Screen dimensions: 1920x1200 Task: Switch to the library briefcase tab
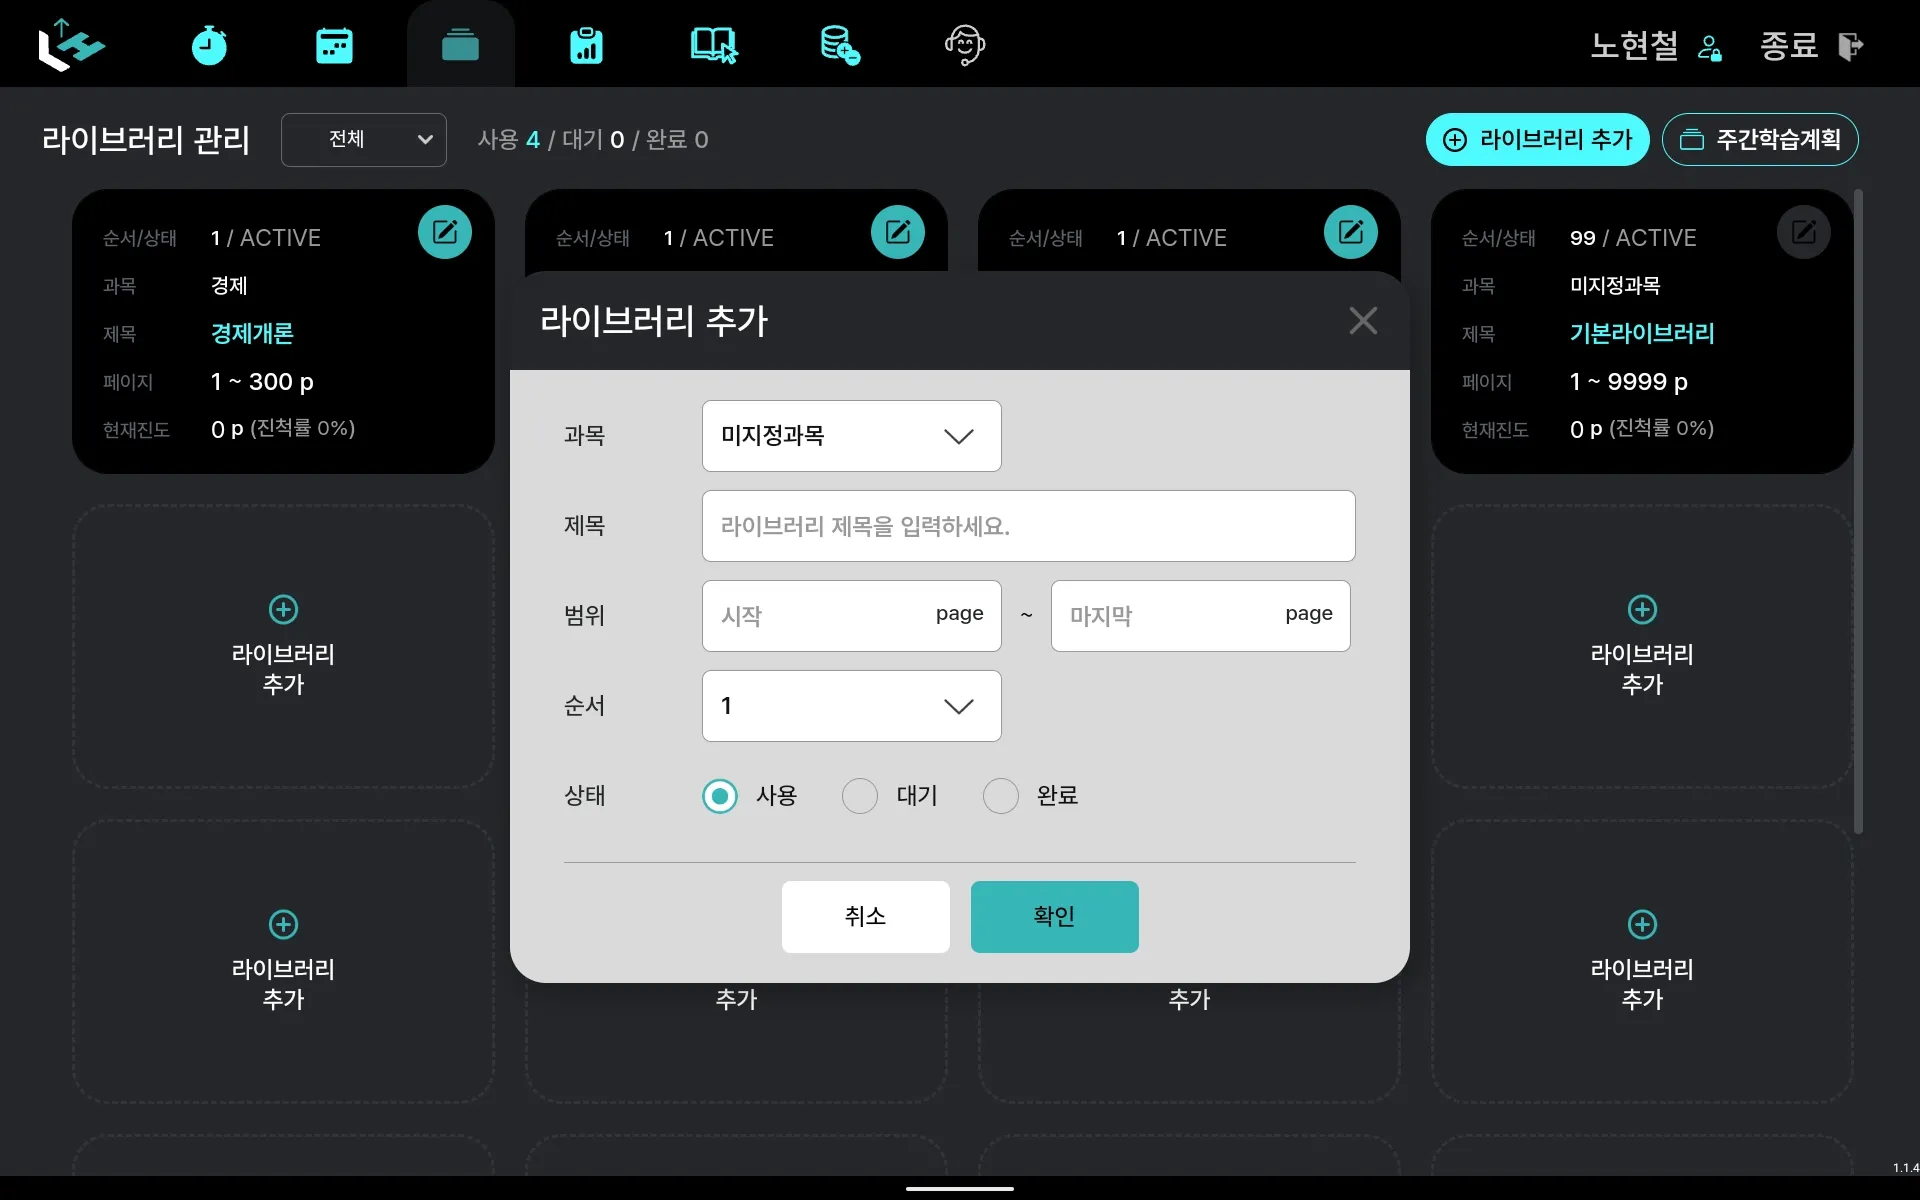pos(460,45)
